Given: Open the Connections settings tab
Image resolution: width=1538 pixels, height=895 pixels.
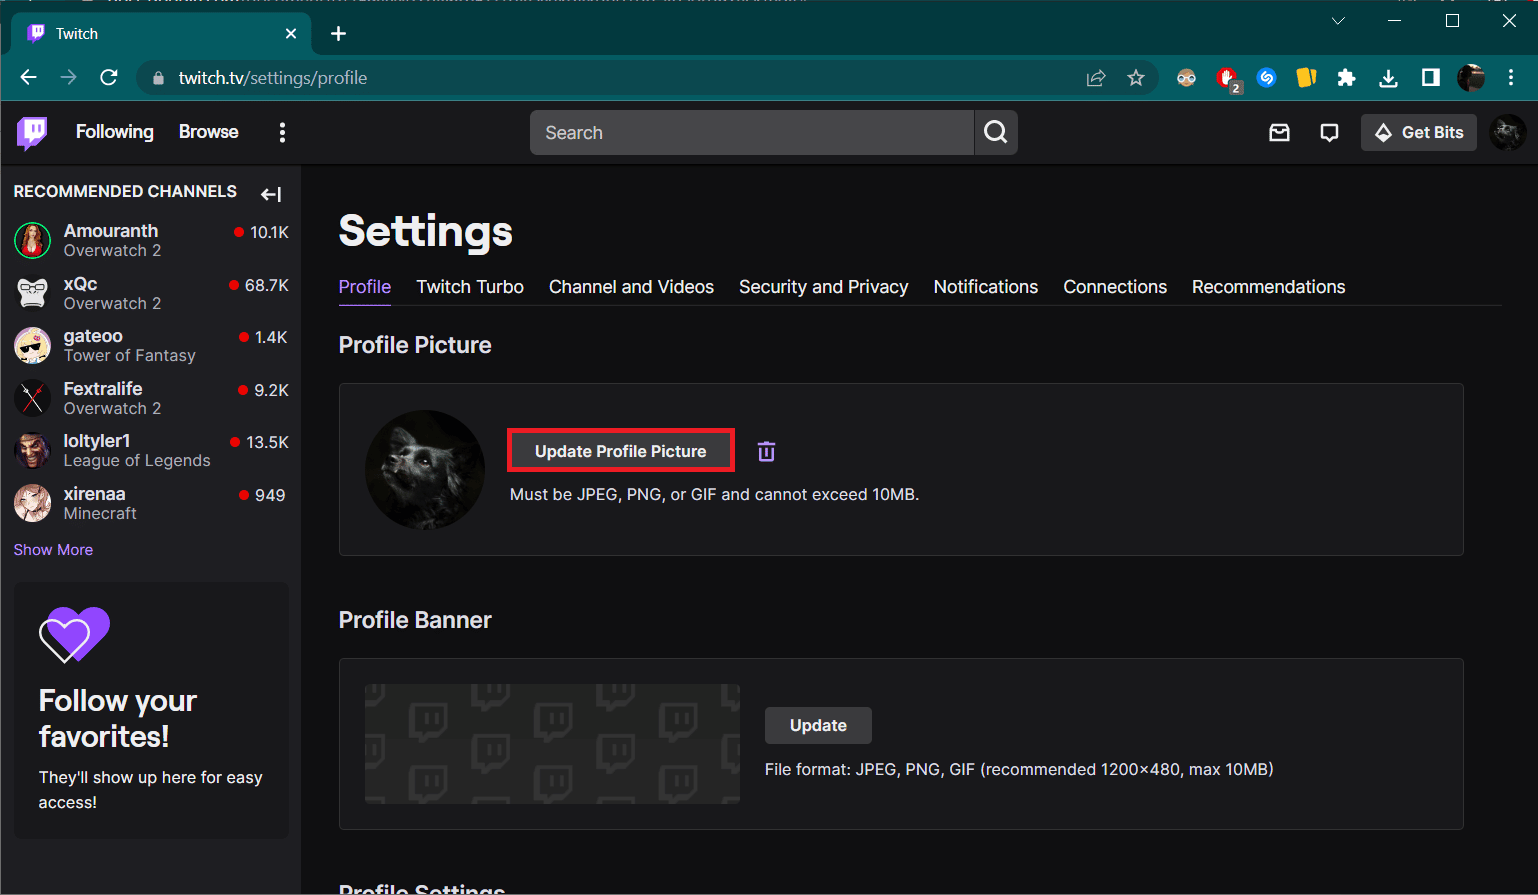Looking at the screenshot, I should [x=1115, y=287].
